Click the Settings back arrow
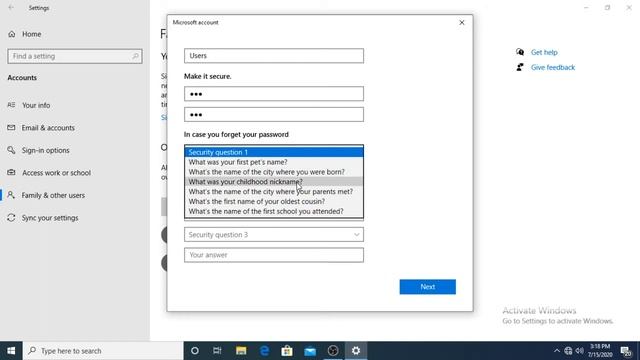The width and height of the screenshot is (640, 360). point(11,8)
